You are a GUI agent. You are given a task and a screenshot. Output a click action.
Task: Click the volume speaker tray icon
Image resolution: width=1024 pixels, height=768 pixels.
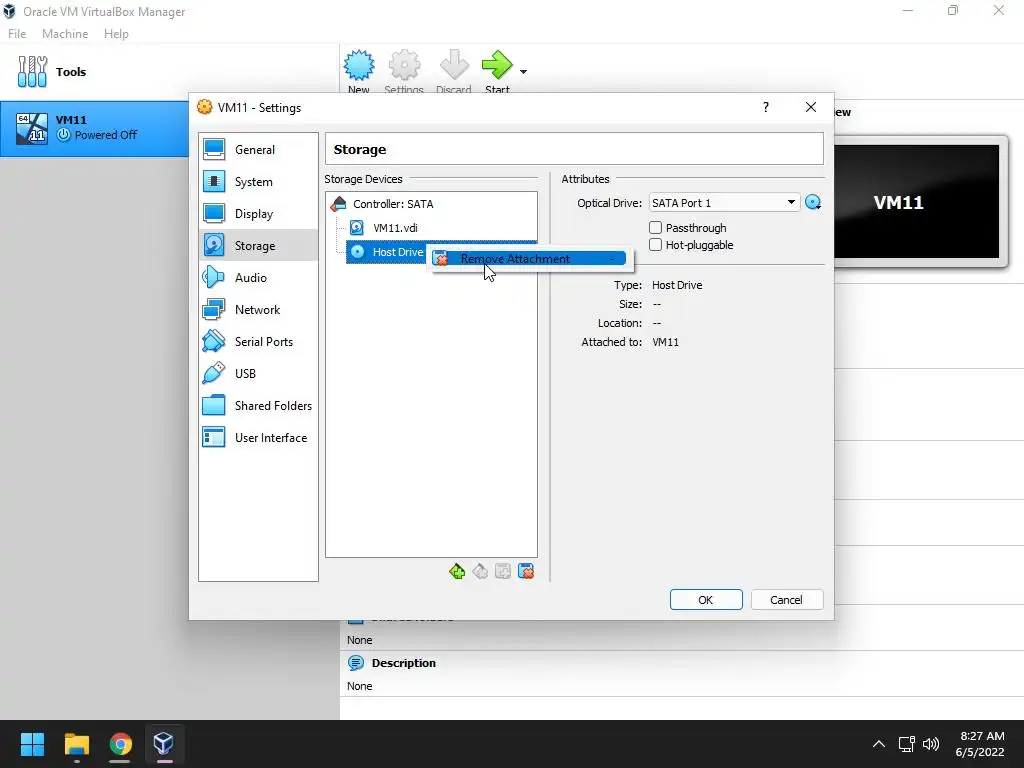coord(931,744)
